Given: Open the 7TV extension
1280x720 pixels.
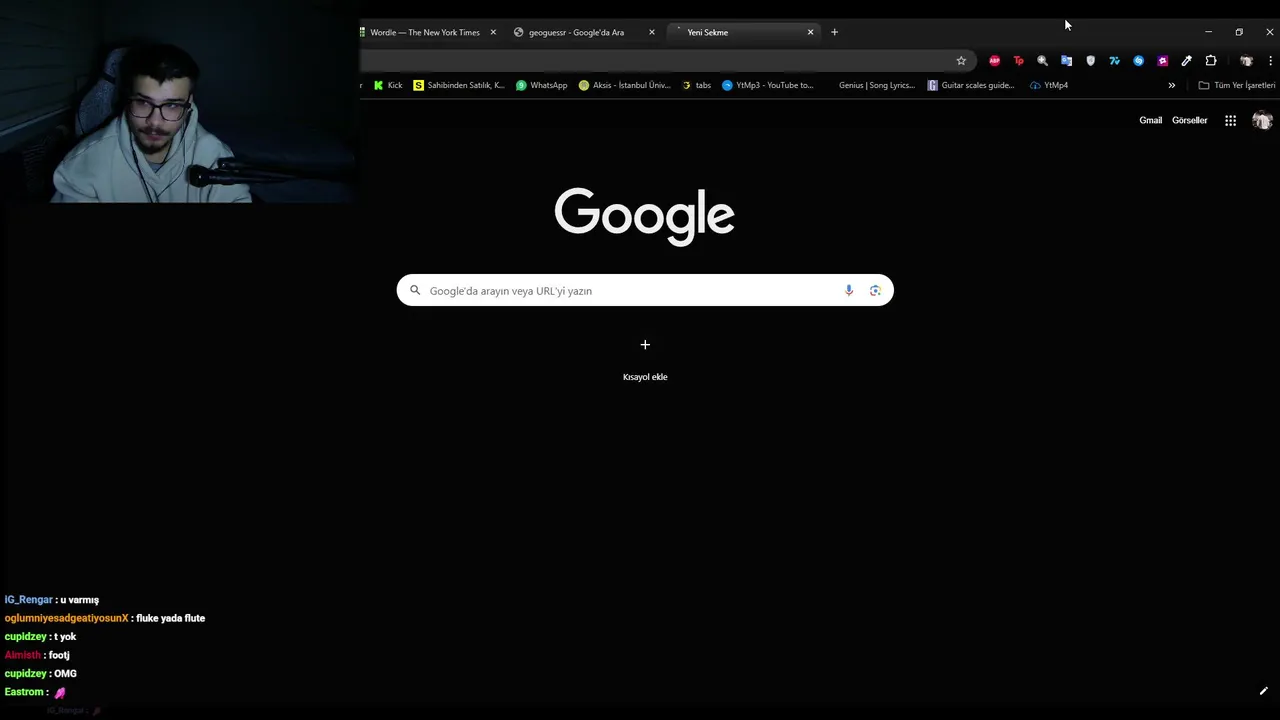Looking at the screenshot, I should point(1114,61).
